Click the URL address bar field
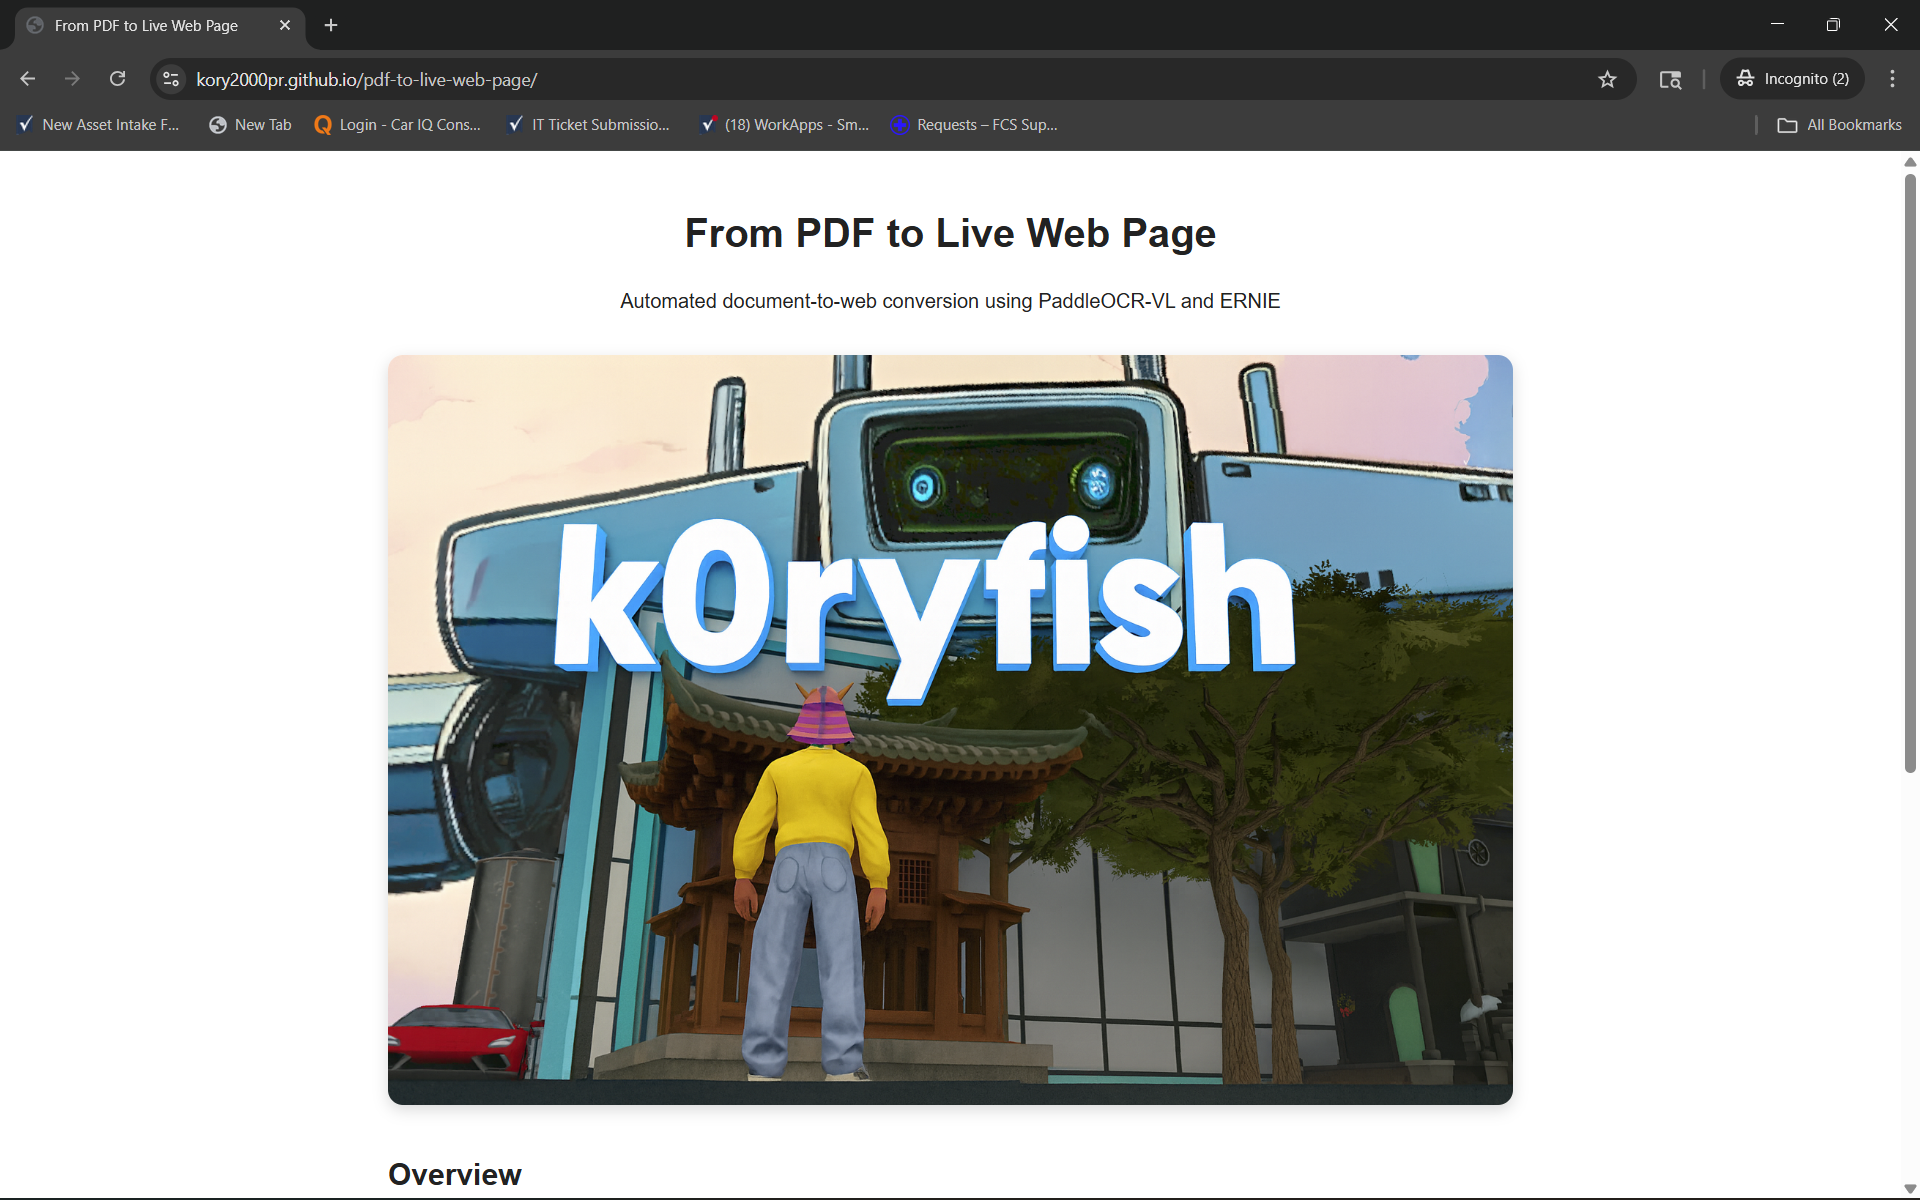 [880, 79]
